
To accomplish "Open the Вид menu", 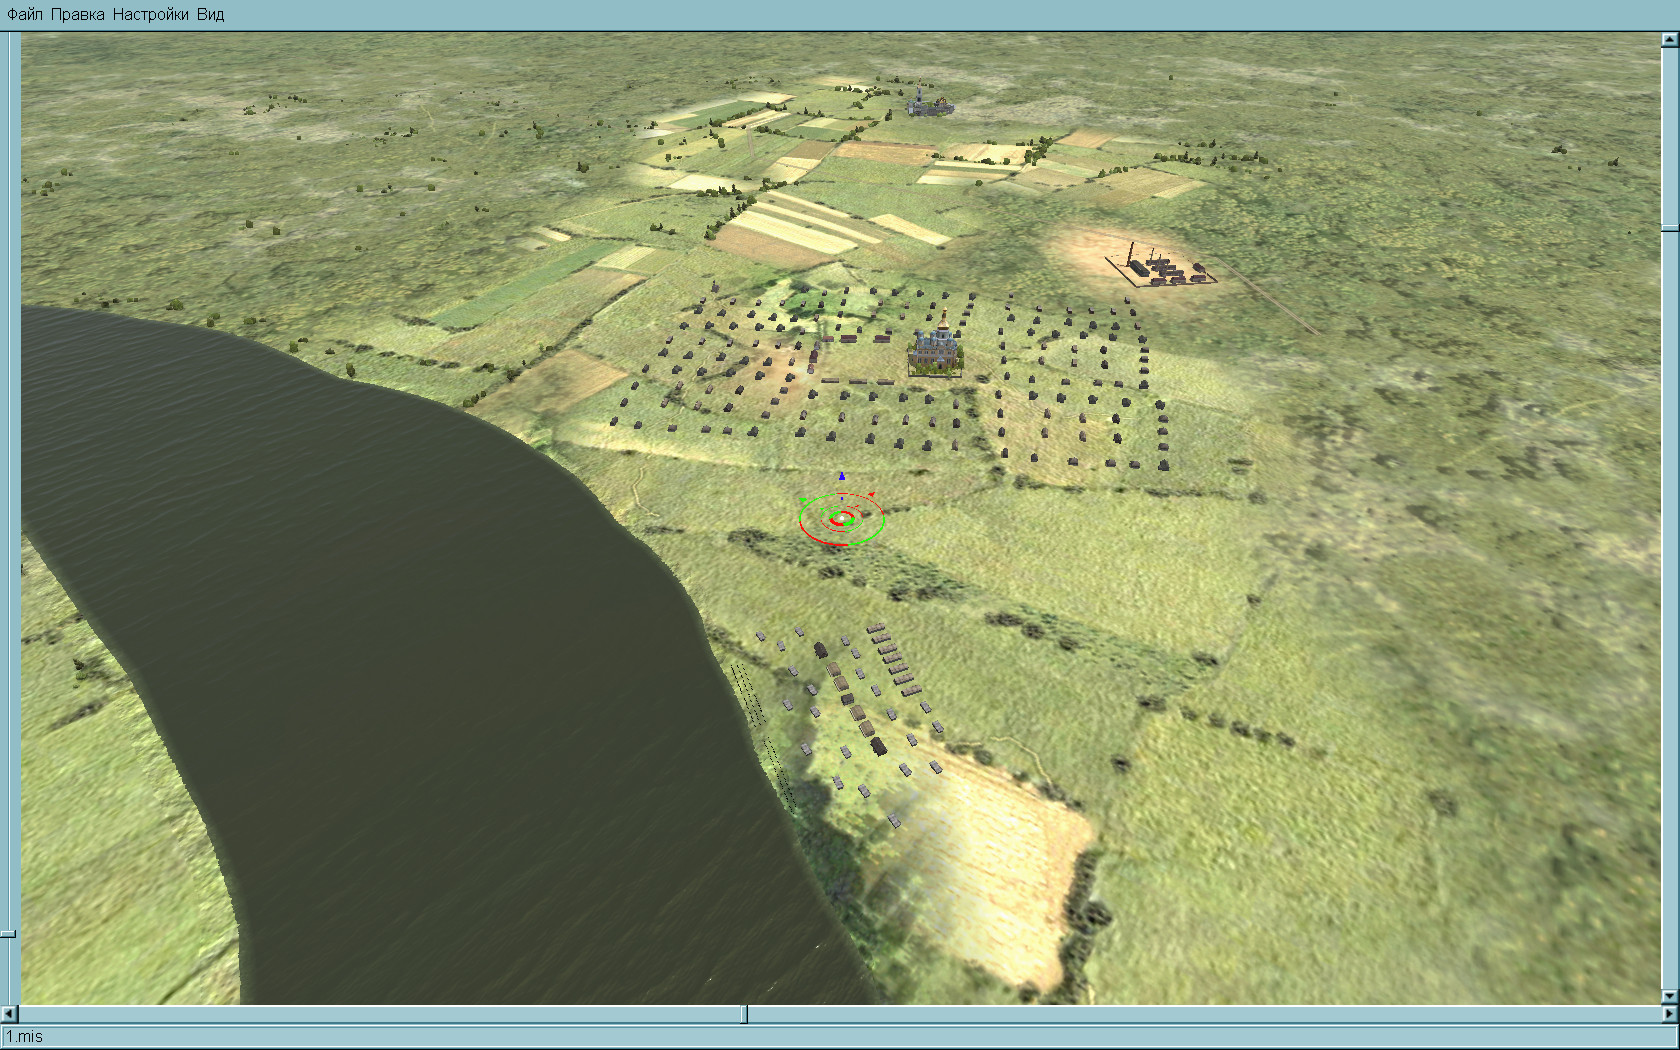I will [x=210, y=14].
